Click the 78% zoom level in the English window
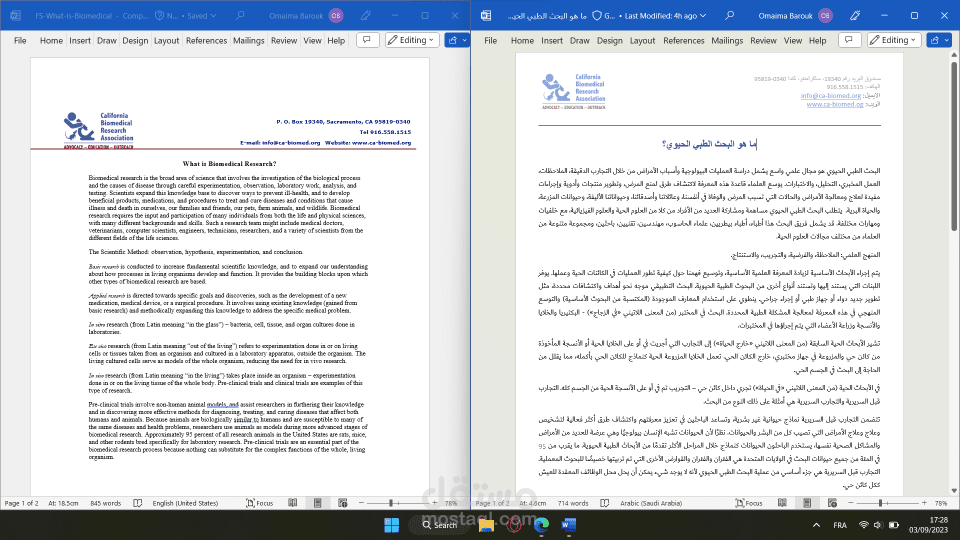960x540 pixels. click(x=451, y=503)
